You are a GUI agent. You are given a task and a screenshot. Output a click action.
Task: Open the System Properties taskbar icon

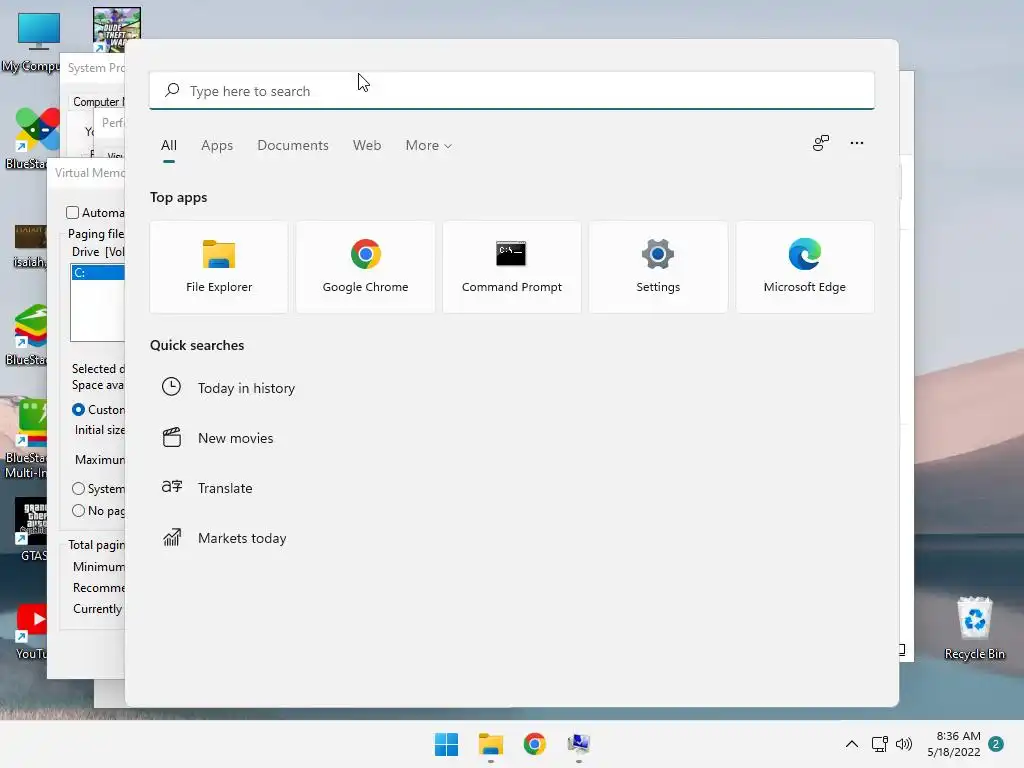pyautogui.click(x=579, y=744)
